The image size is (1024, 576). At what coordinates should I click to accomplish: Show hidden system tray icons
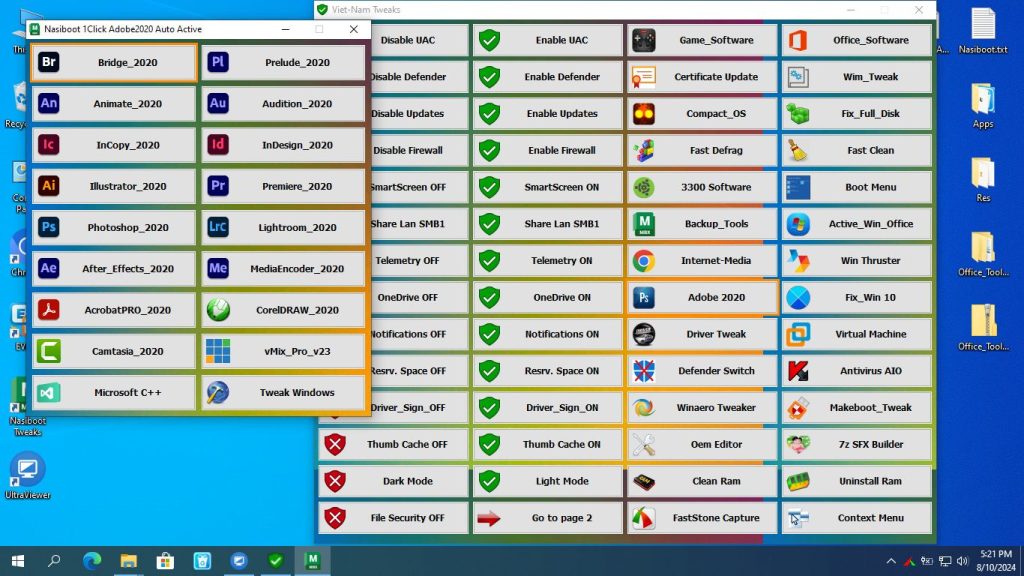(890, 561)
